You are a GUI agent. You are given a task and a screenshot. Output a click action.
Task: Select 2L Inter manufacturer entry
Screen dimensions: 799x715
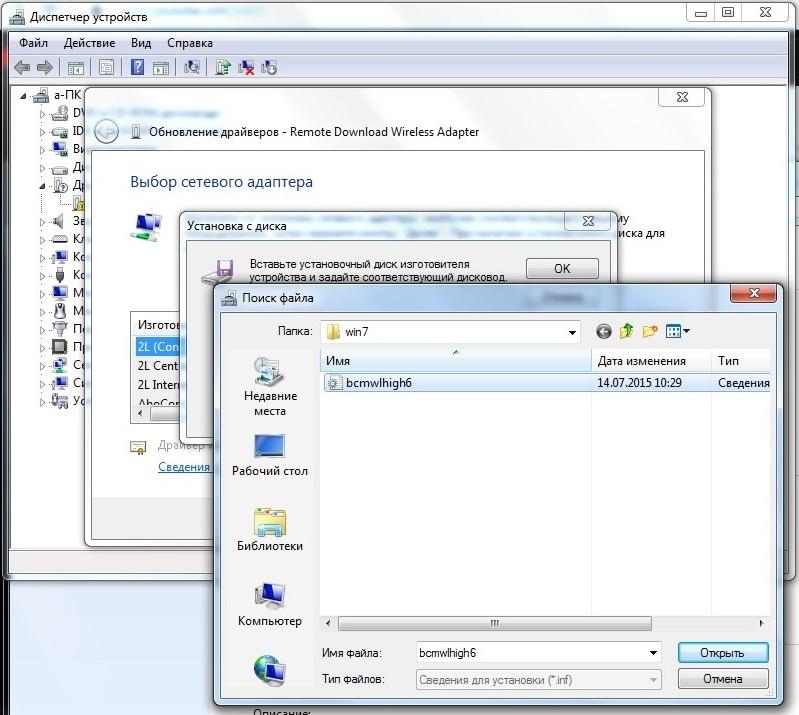pyautogui.click(x=158, y=384)
